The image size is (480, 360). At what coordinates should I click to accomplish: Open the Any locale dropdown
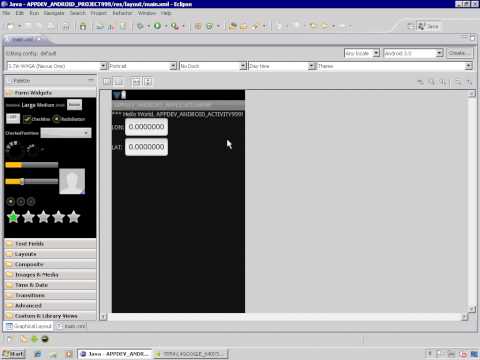tap(362, 53)
